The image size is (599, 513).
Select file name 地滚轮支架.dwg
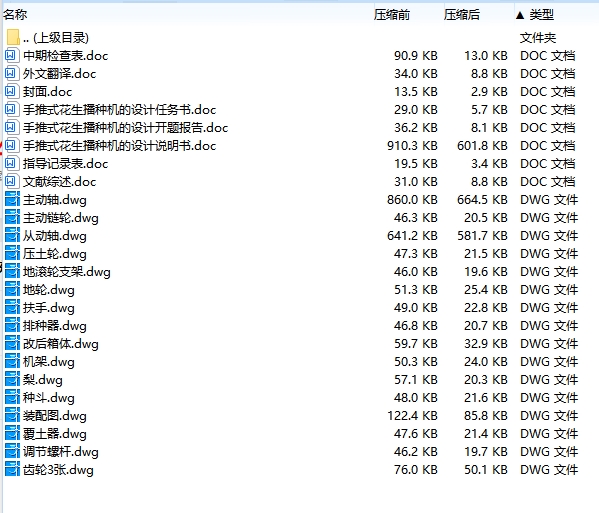pyautogui.click(x=66, y=272)
